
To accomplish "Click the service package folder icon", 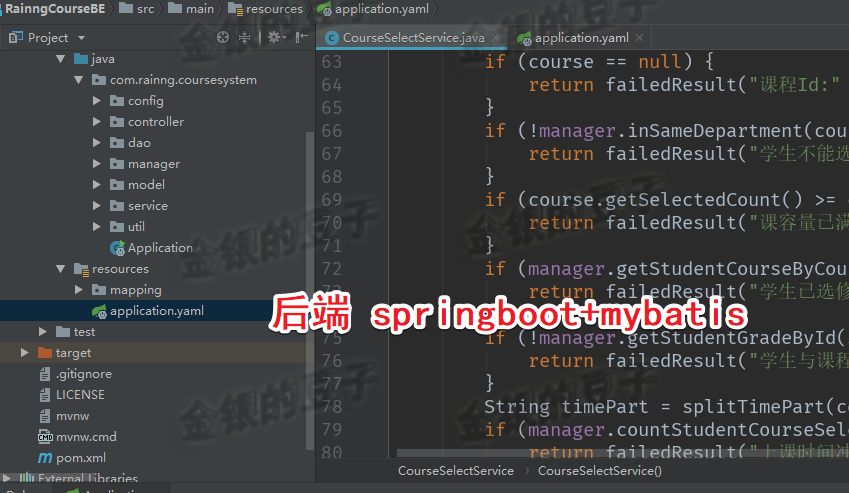I will (x=117, y=206).
